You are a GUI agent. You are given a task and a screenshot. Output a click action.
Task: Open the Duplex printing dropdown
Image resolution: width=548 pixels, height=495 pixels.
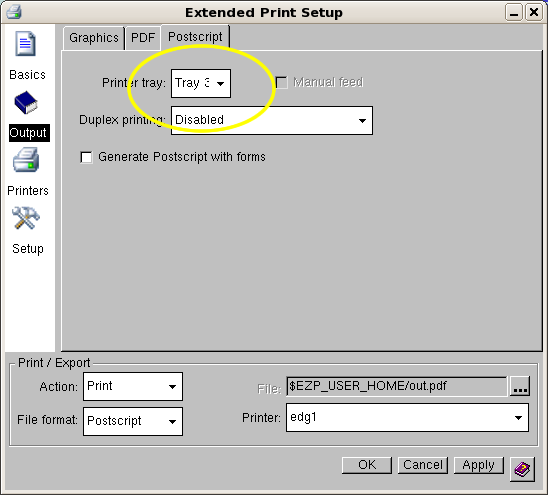pos(272,120)
